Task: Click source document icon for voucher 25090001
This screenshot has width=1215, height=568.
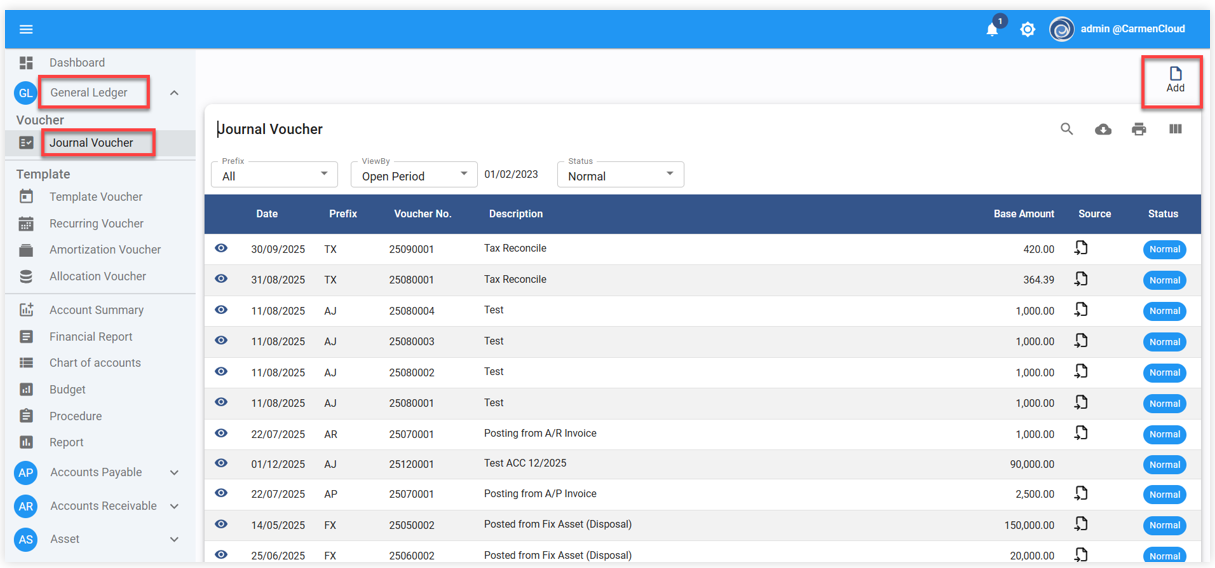Action: (x=1081, y=249)
